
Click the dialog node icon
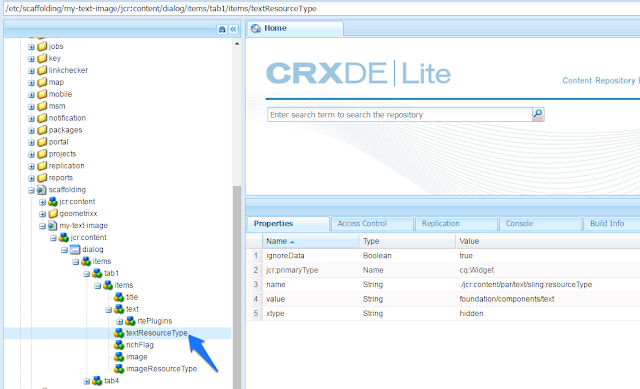[75, 249]
